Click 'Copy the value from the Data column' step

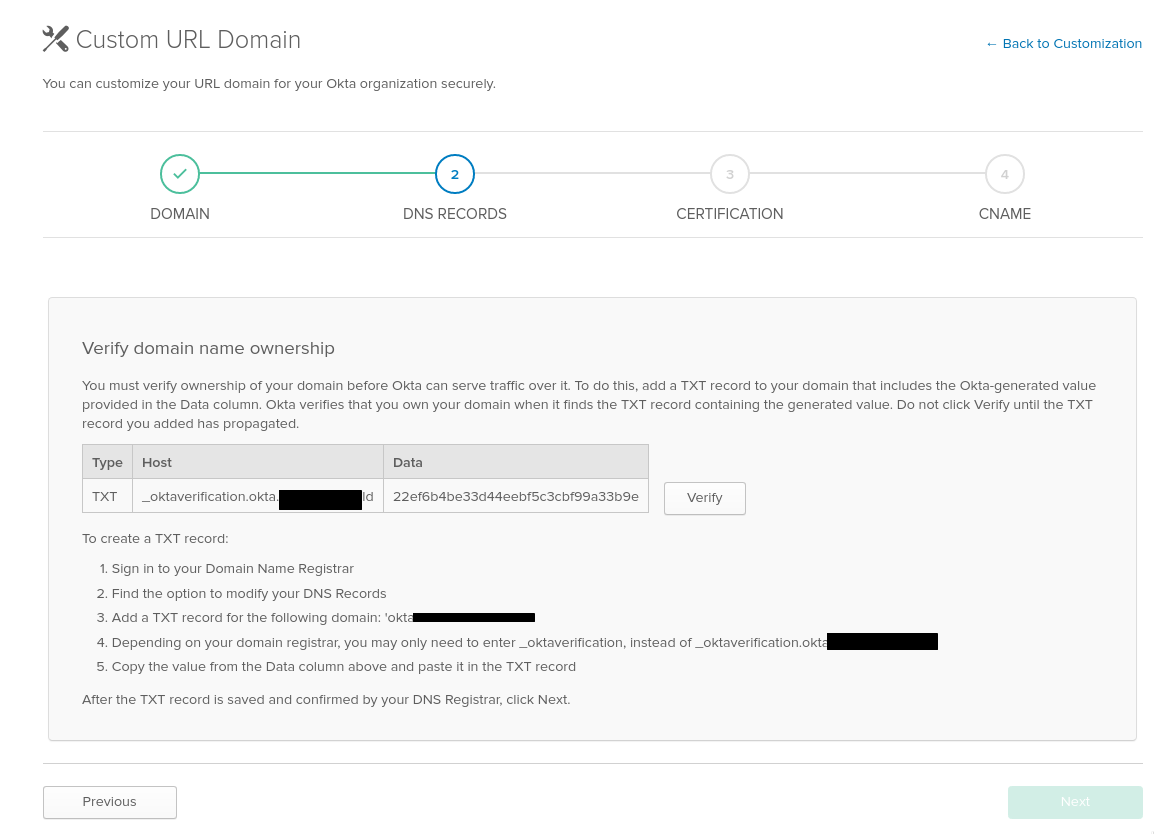(344, 666)
